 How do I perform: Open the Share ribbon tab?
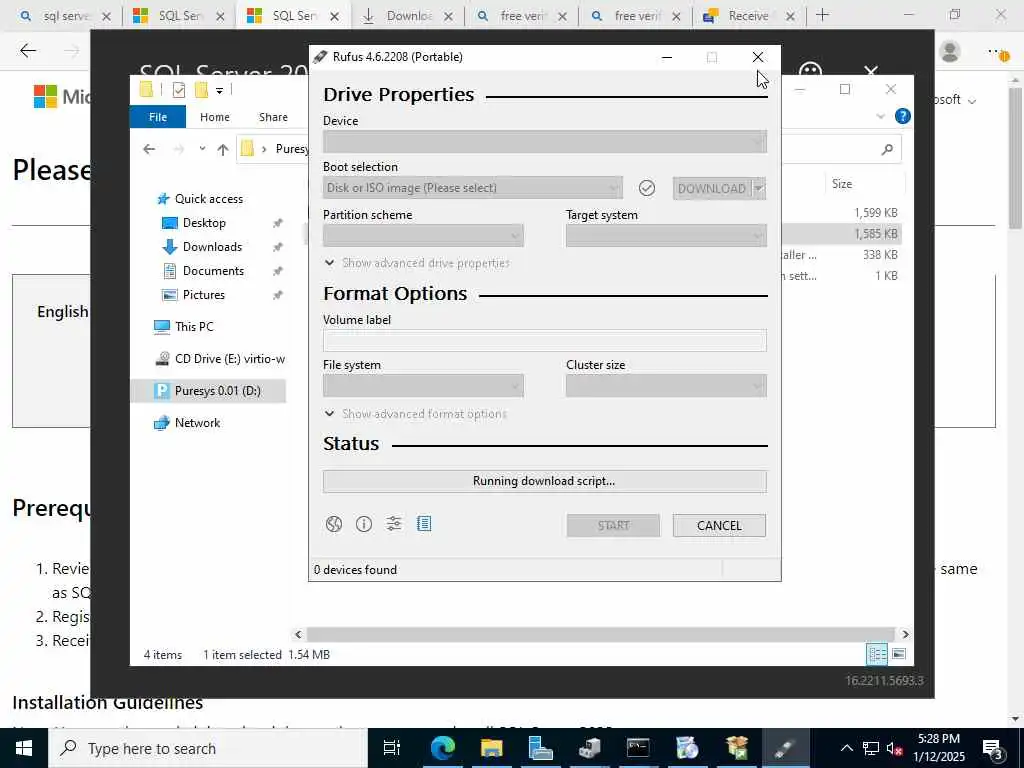pos(273,117)
